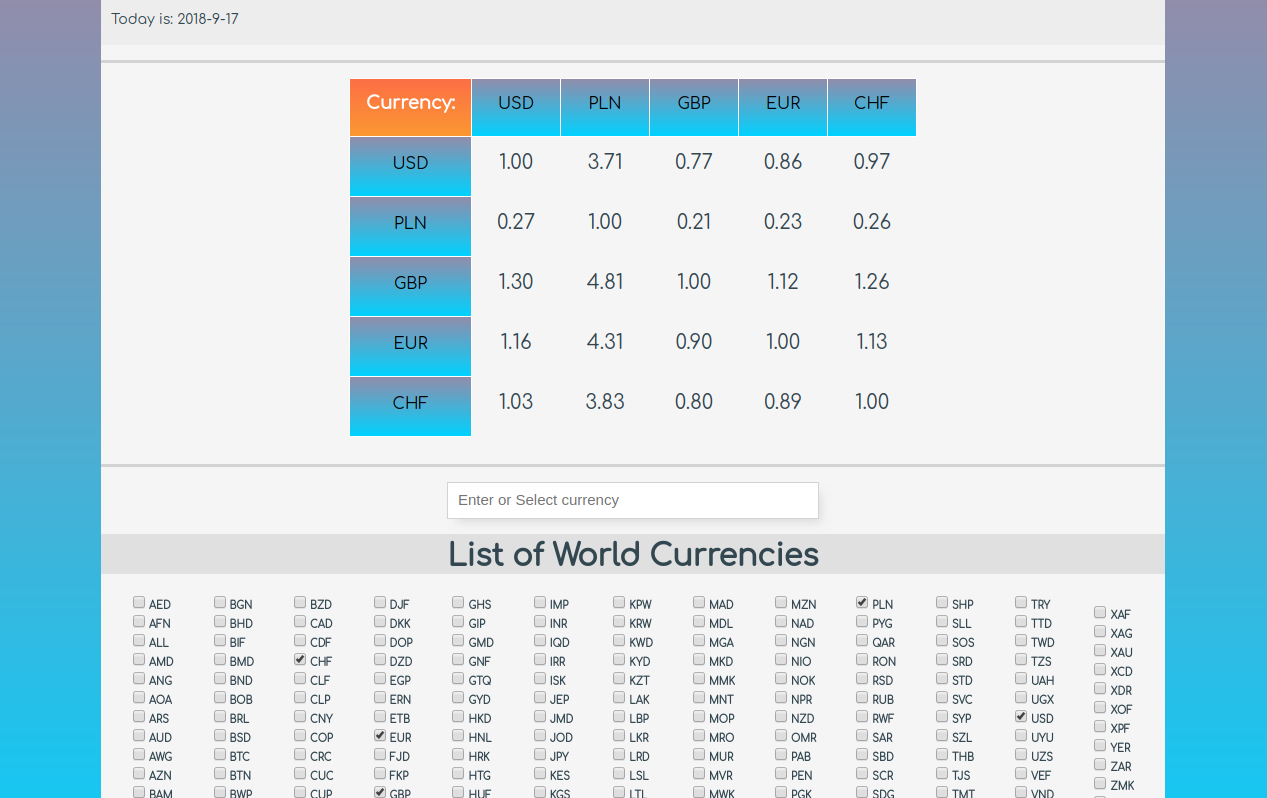Click the USD row header
Viewport: 1267px width, 798px height.
tap(410, 166)
